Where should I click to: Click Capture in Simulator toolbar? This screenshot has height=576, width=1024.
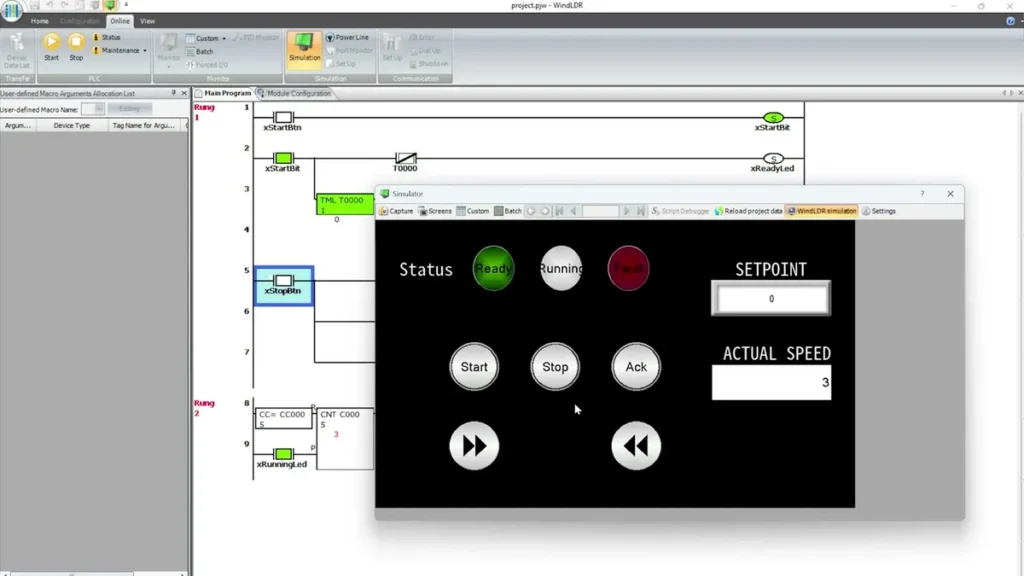pyautogui.click(x=396, y=211)
